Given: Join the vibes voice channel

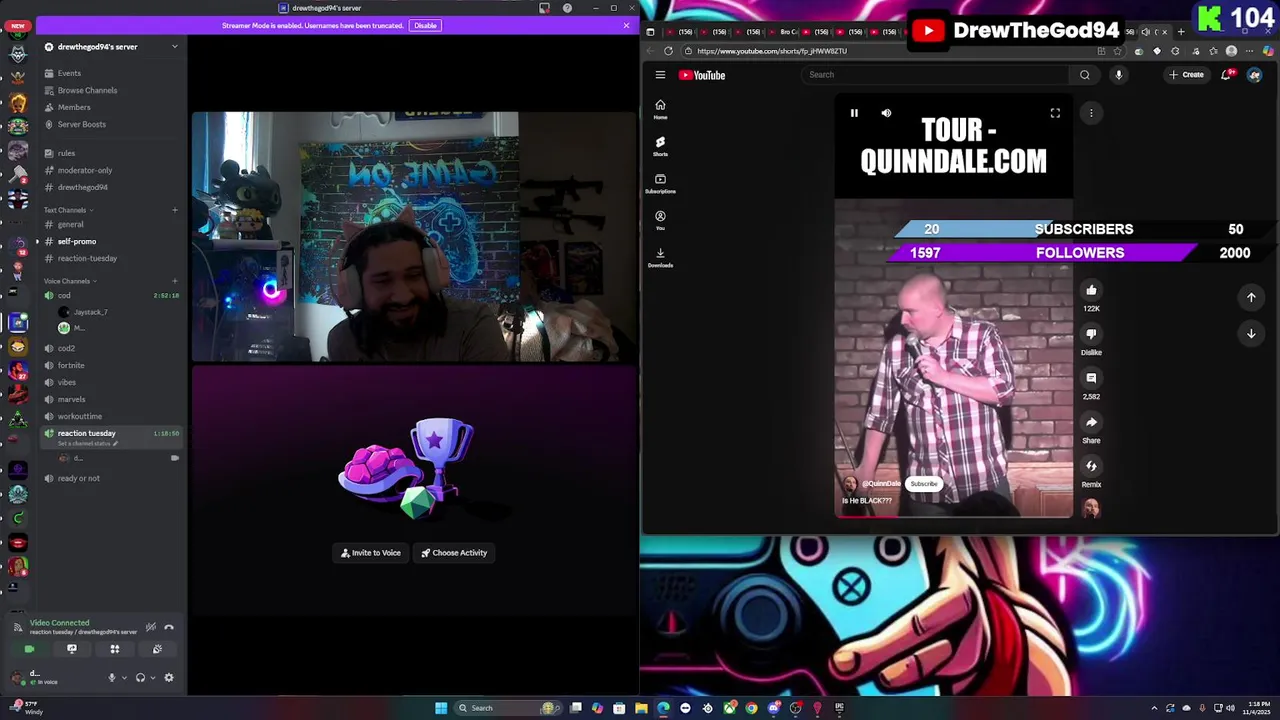Looking at the screenshot, I should pyautogui.click(x=110, y=382).
